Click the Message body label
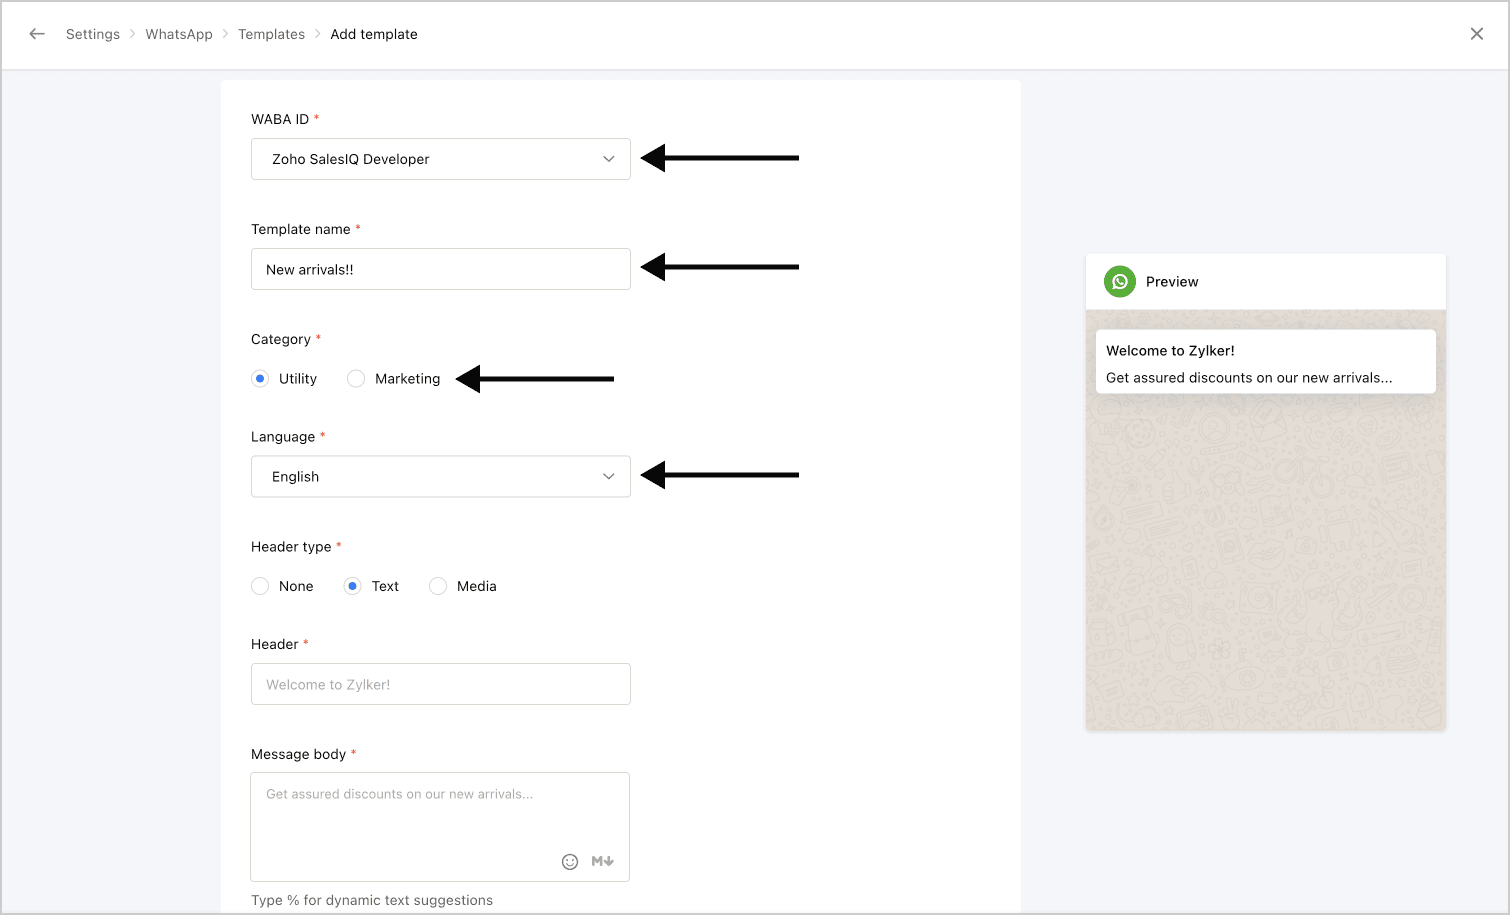Image resolution: width=1510 pixels, height=915 pixels. point(298,754)
